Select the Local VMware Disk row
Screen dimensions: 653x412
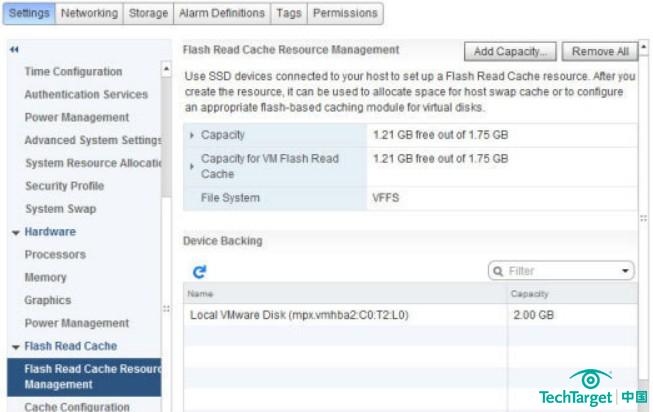tap(298, 316)
